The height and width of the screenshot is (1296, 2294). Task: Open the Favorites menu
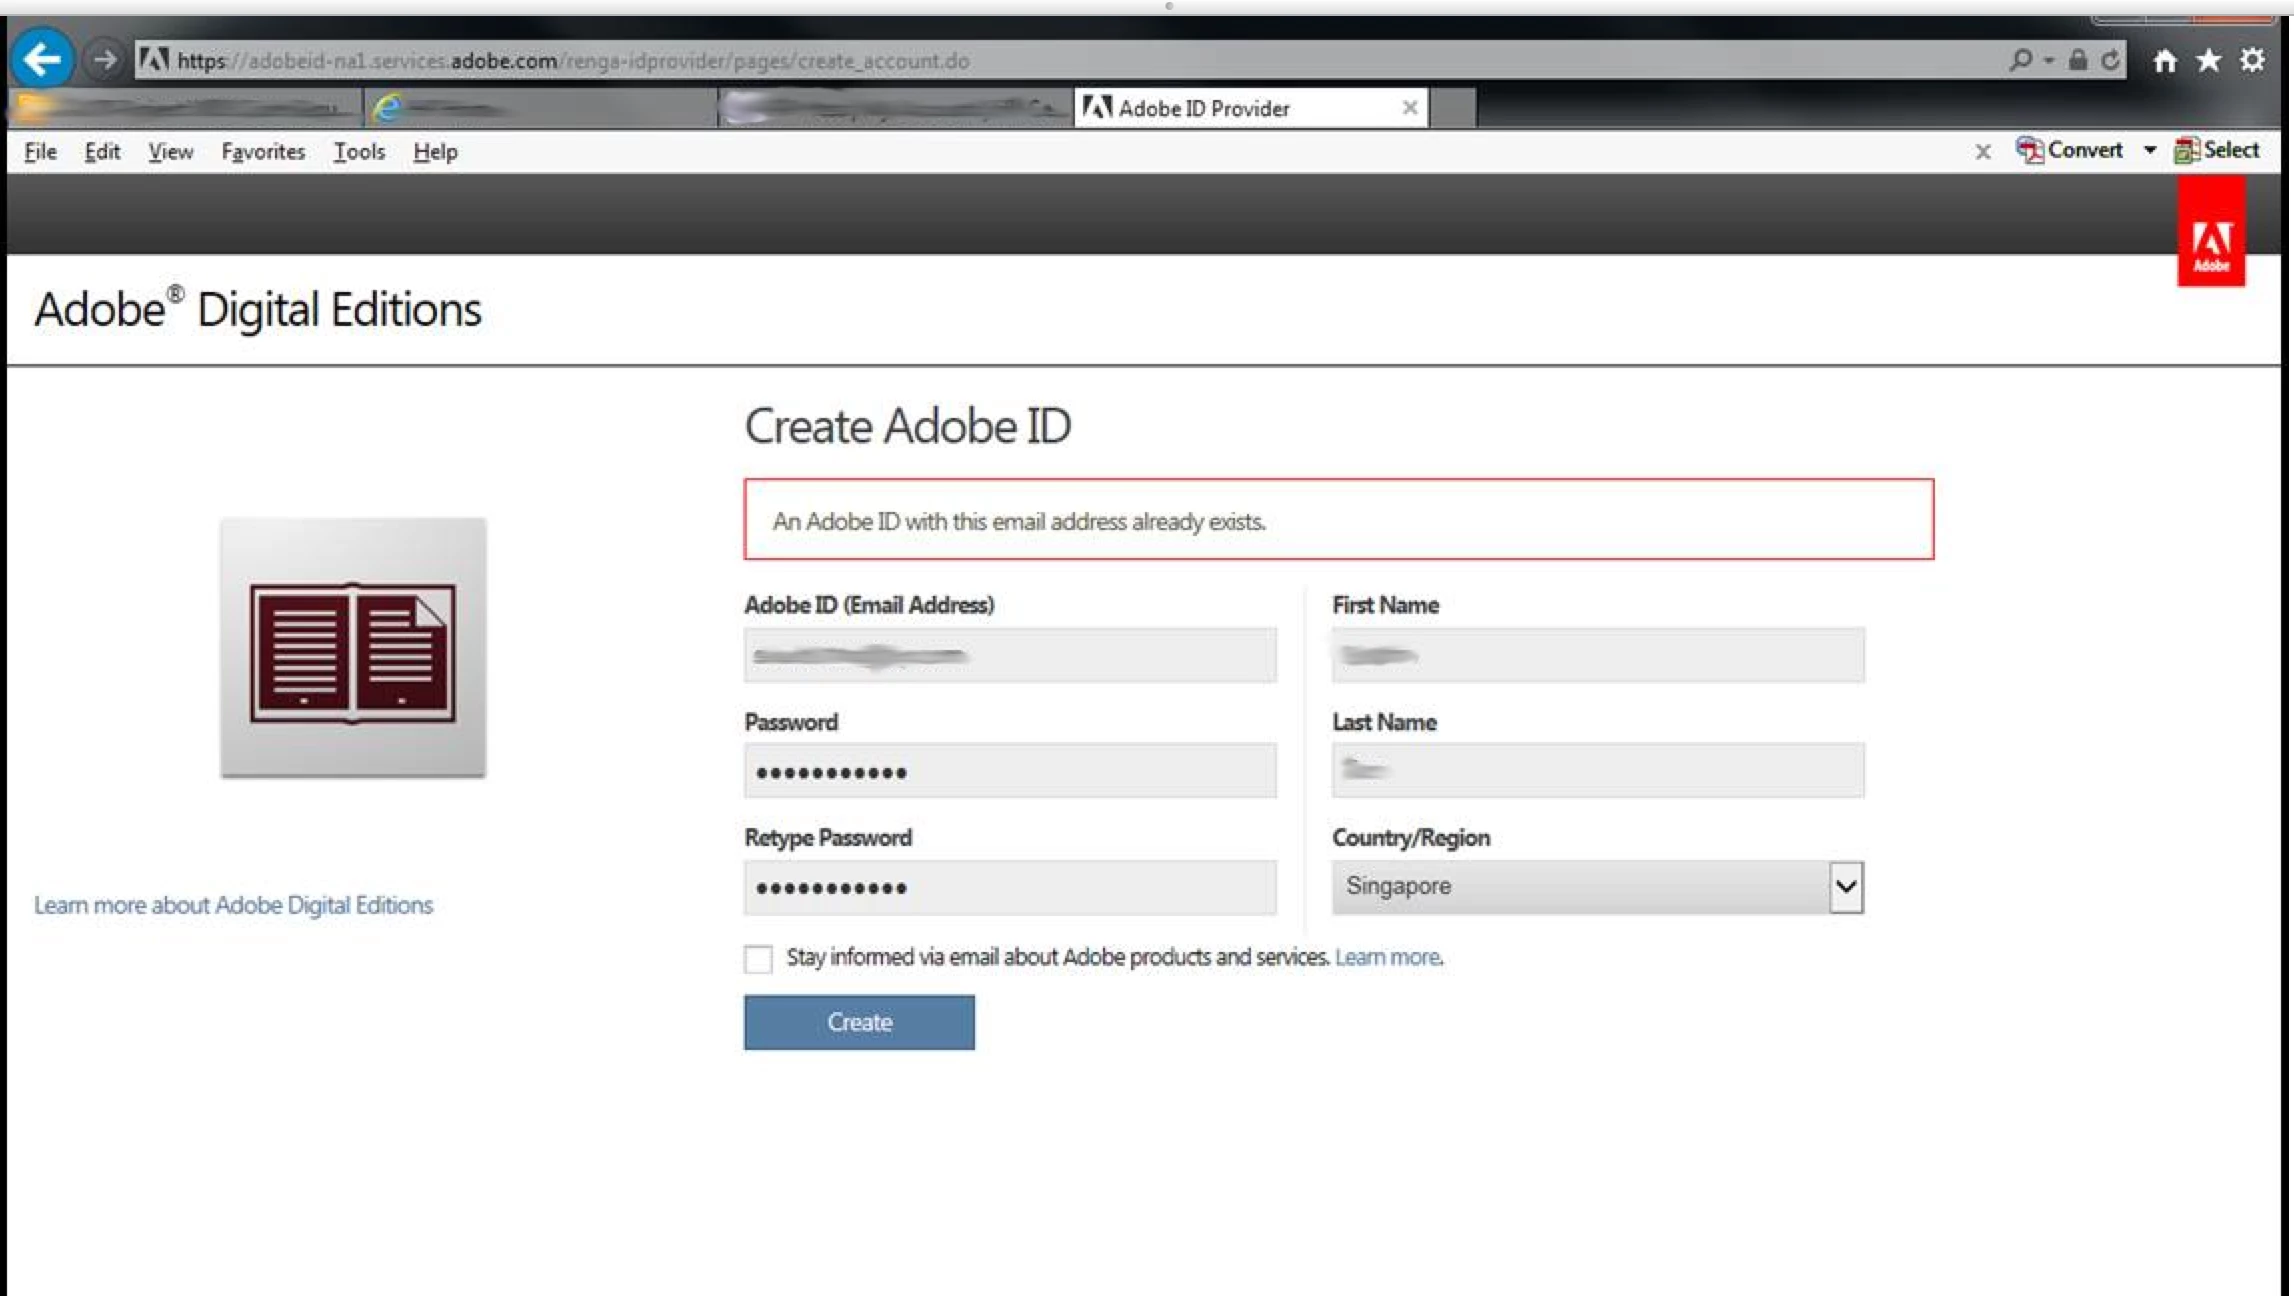click(263, 152)
